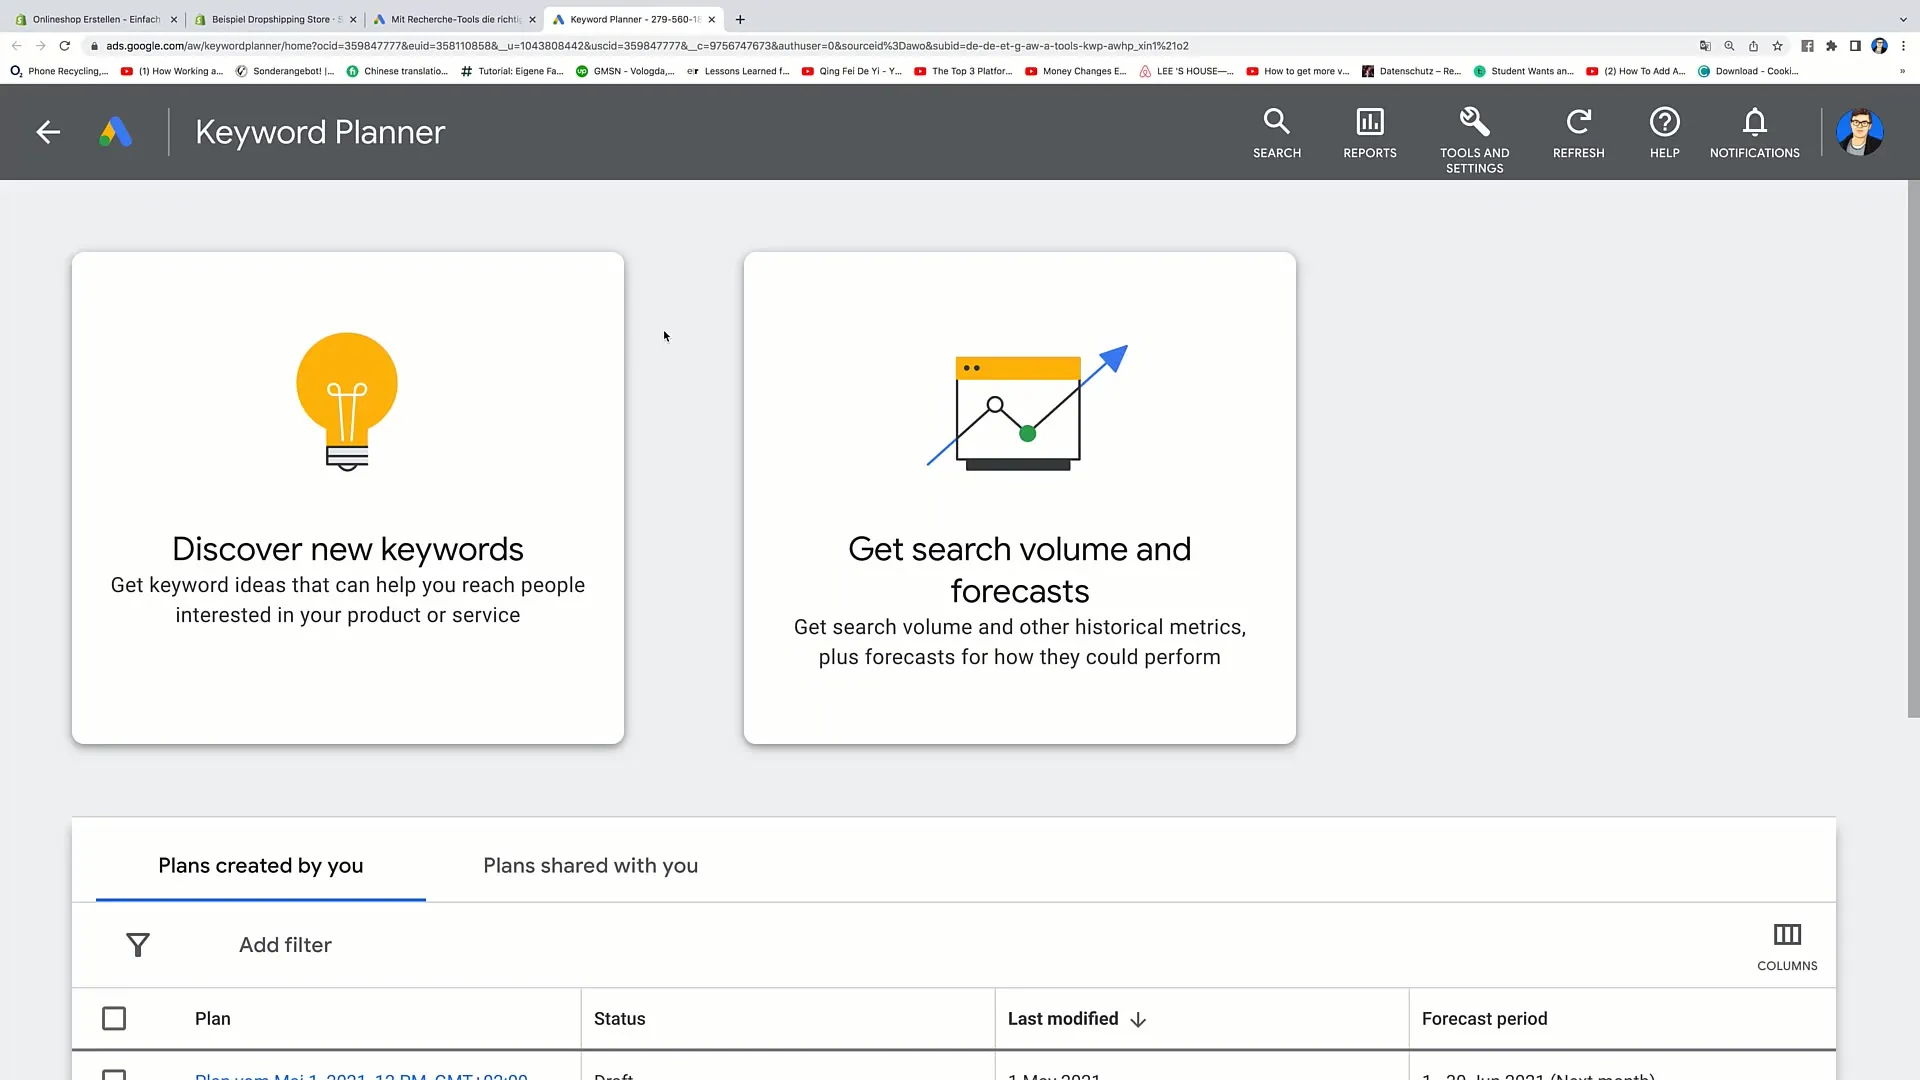Image resolution: width=1920 pixels, height=1080 pixels.
Task: Switch to Plans shared with you tab
Action: [x=591, y=866]
